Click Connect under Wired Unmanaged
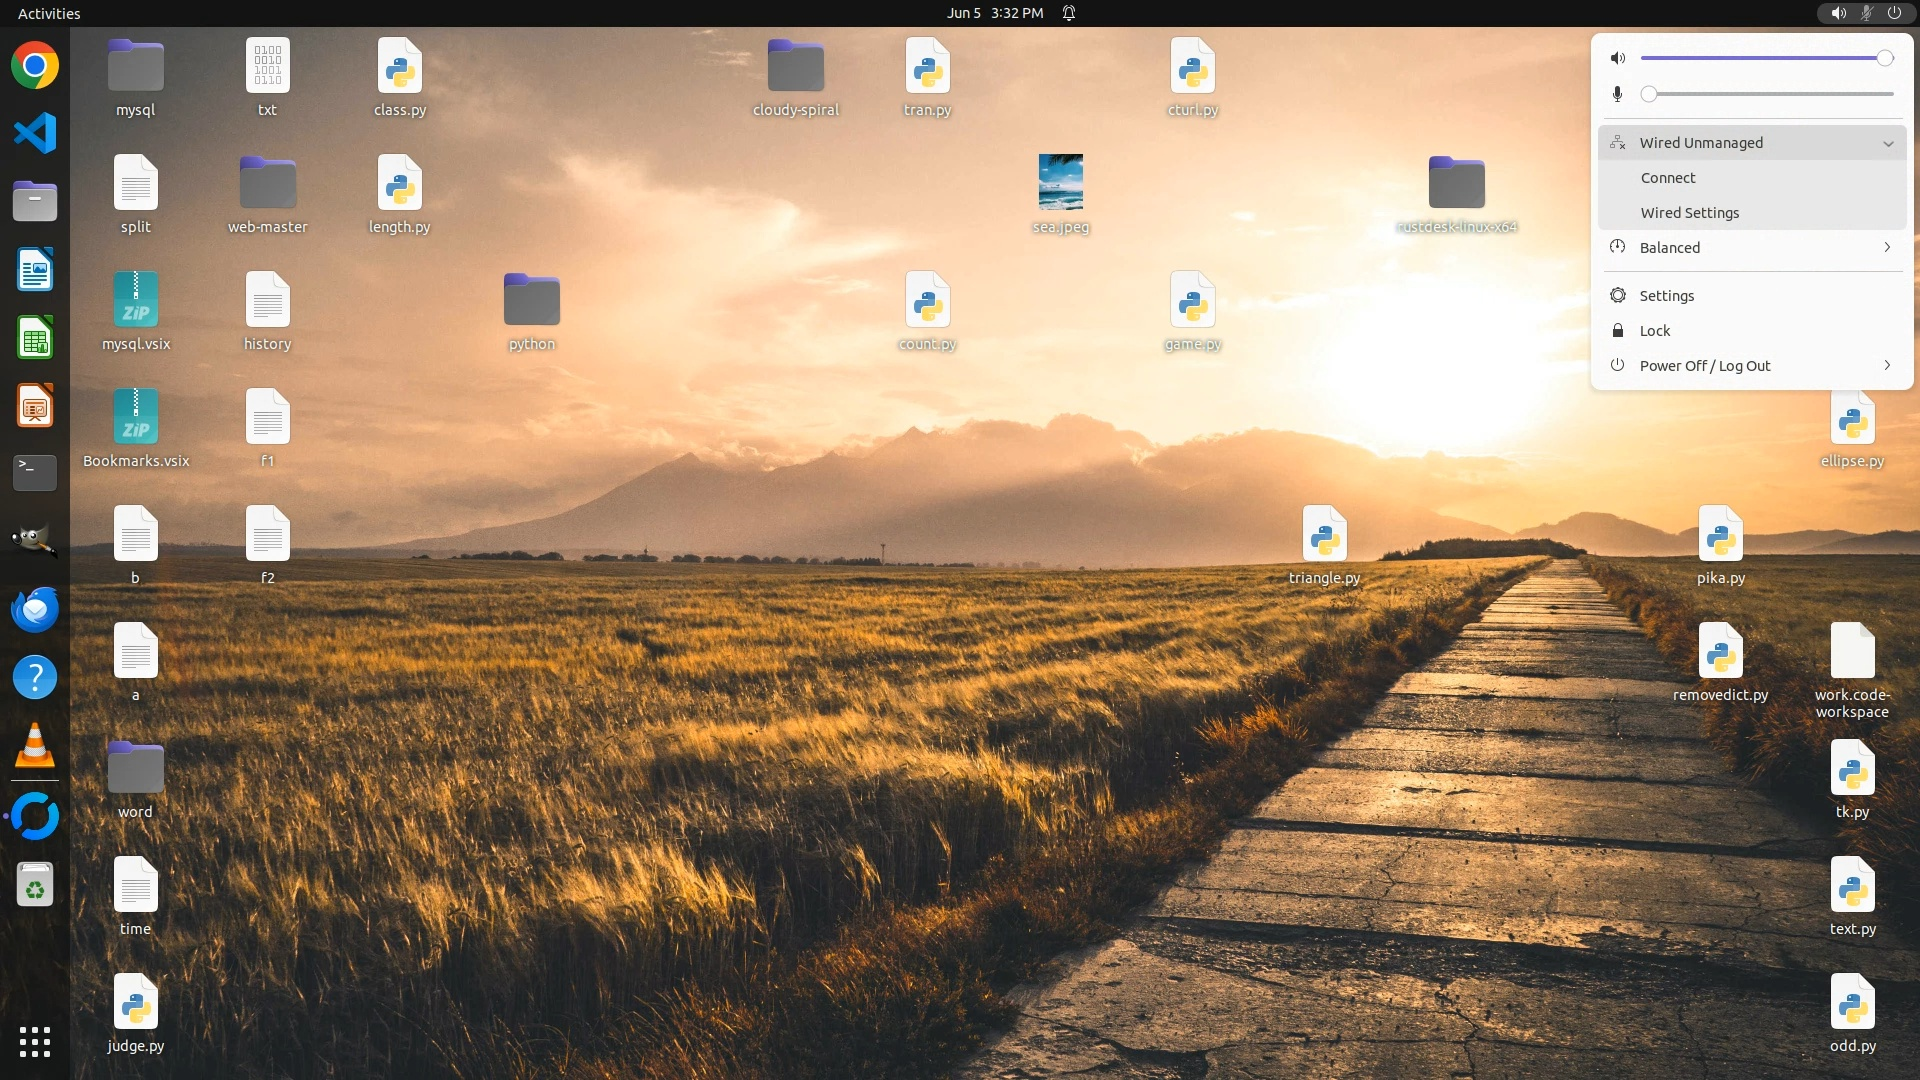 [x=1668, y=178]
